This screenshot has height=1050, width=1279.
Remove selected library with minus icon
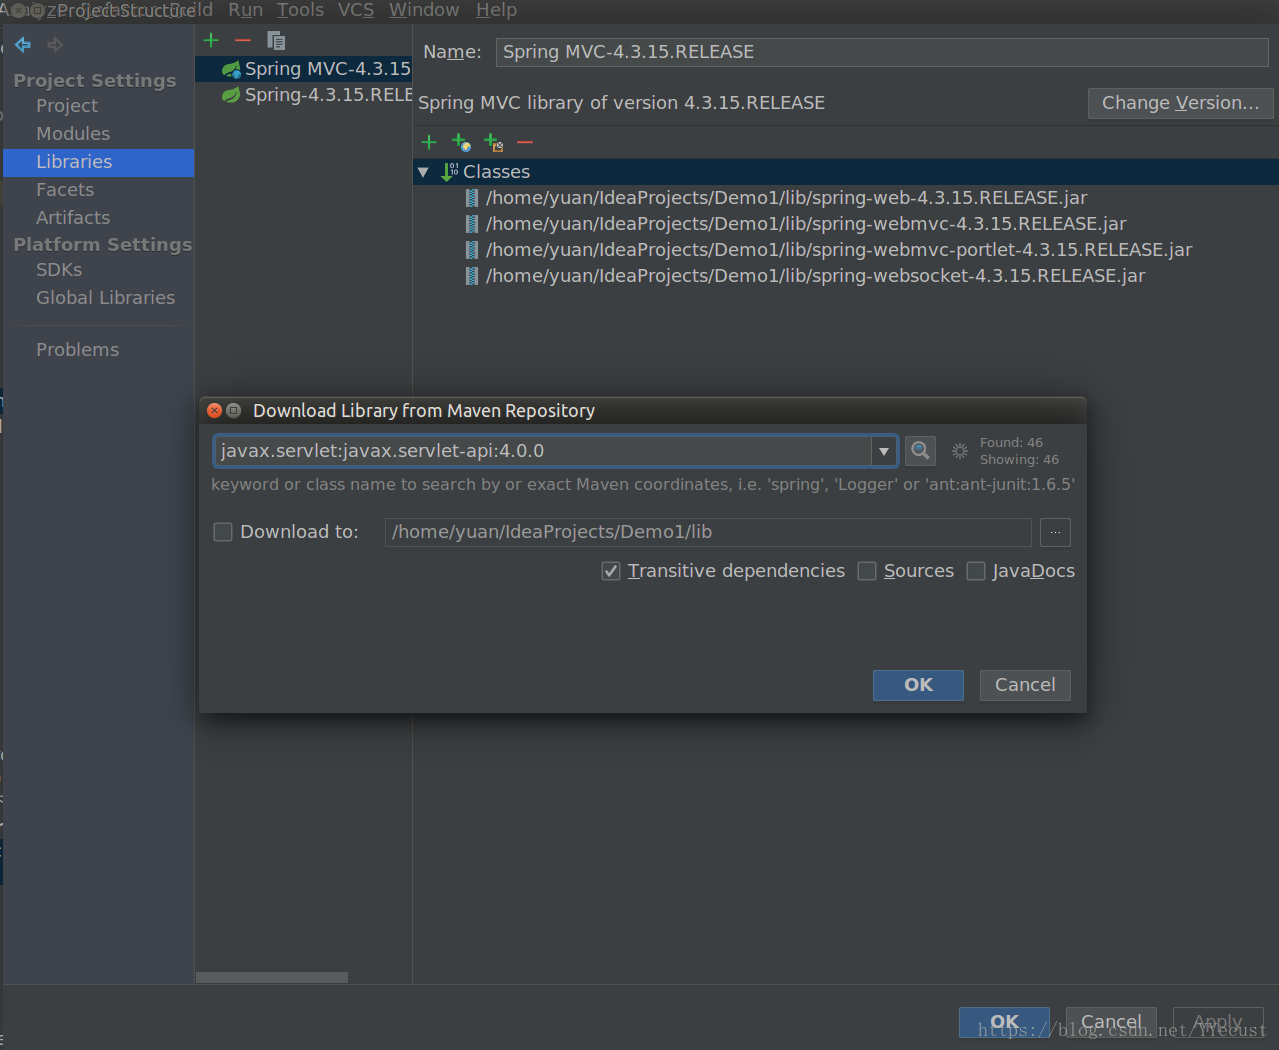[243, 40]
